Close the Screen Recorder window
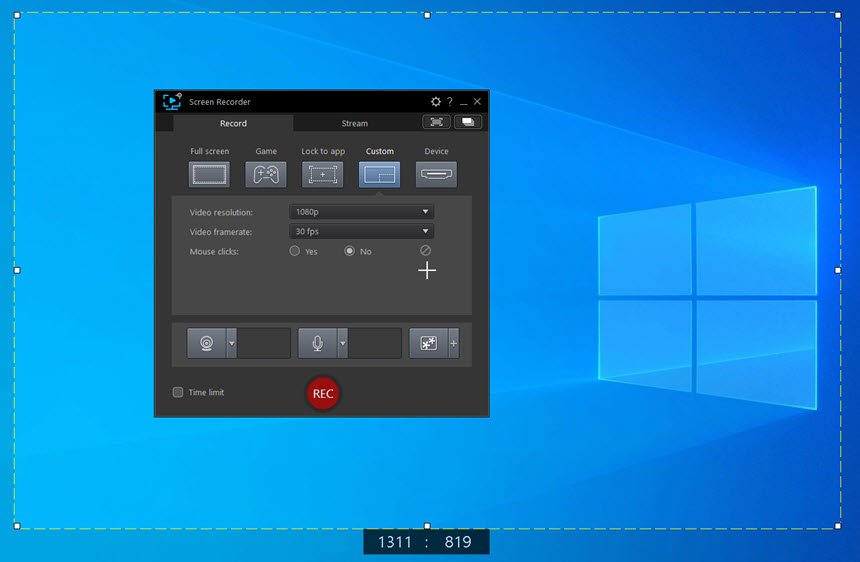The image size is (860, 562). tap(477, 101)
